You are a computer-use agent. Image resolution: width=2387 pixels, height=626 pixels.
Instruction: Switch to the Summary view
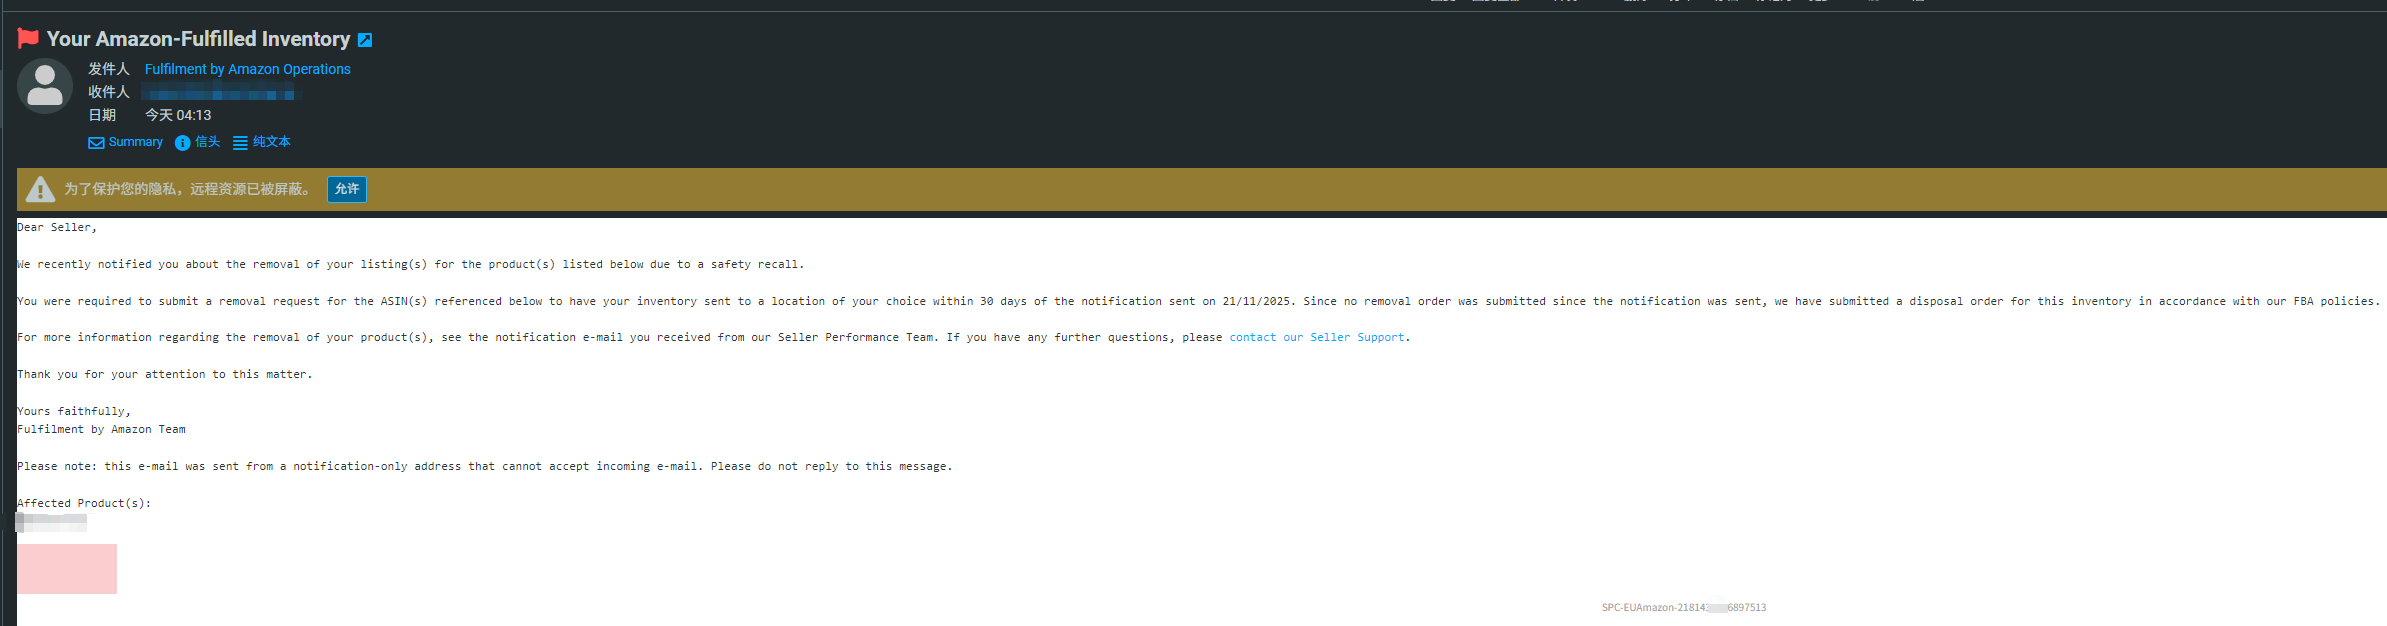pos(135,142)
